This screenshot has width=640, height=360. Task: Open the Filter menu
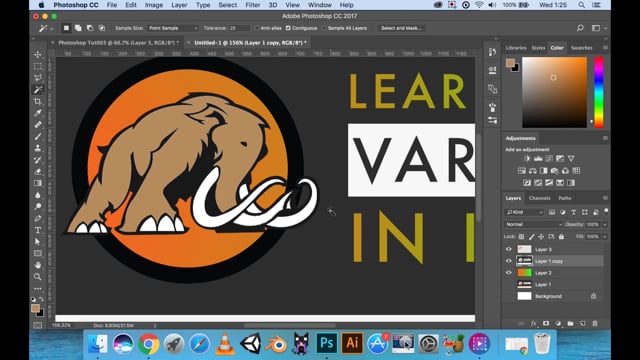coord(253,5)
